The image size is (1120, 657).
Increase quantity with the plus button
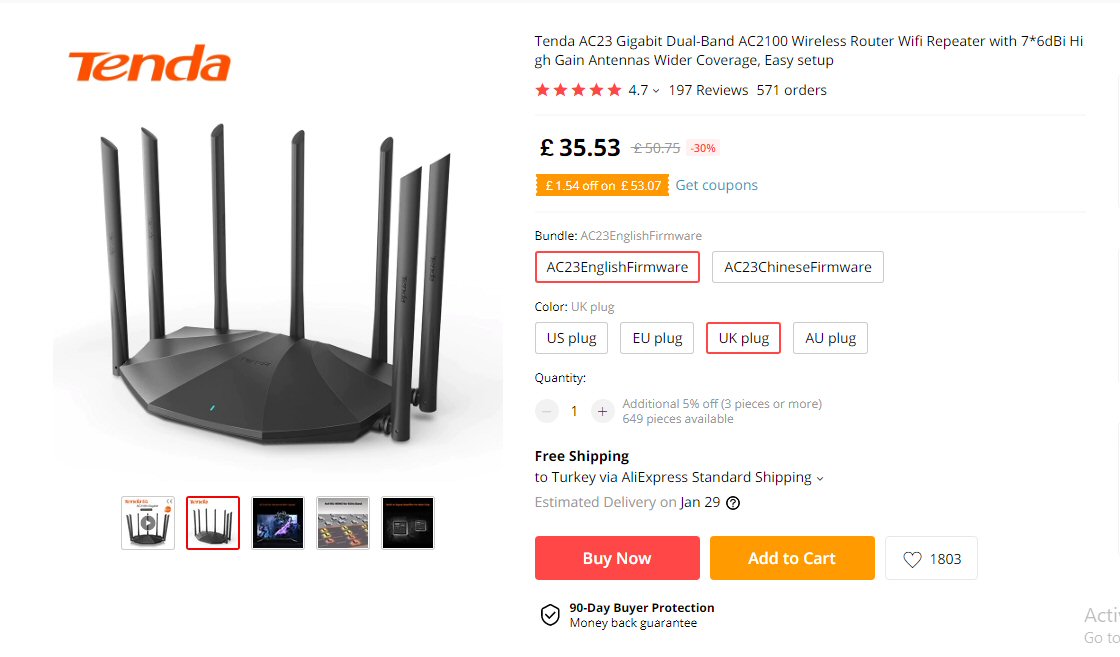point(602,411)
